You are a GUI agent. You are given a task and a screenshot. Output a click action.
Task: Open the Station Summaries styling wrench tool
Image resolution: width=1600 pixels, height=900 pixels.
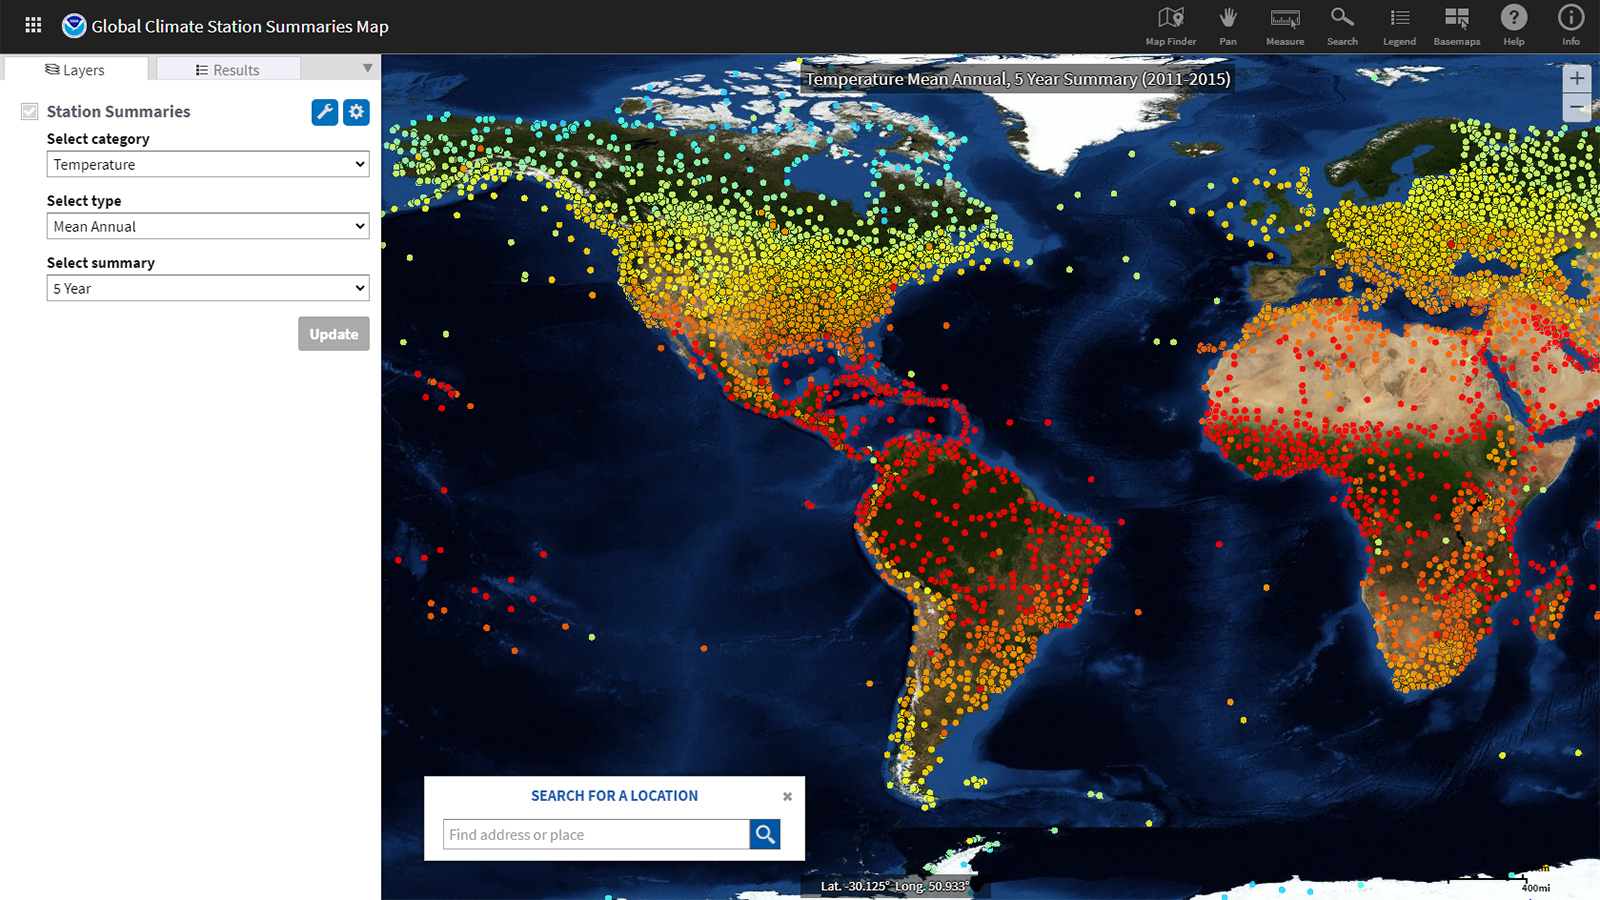(x=323, y=112)
